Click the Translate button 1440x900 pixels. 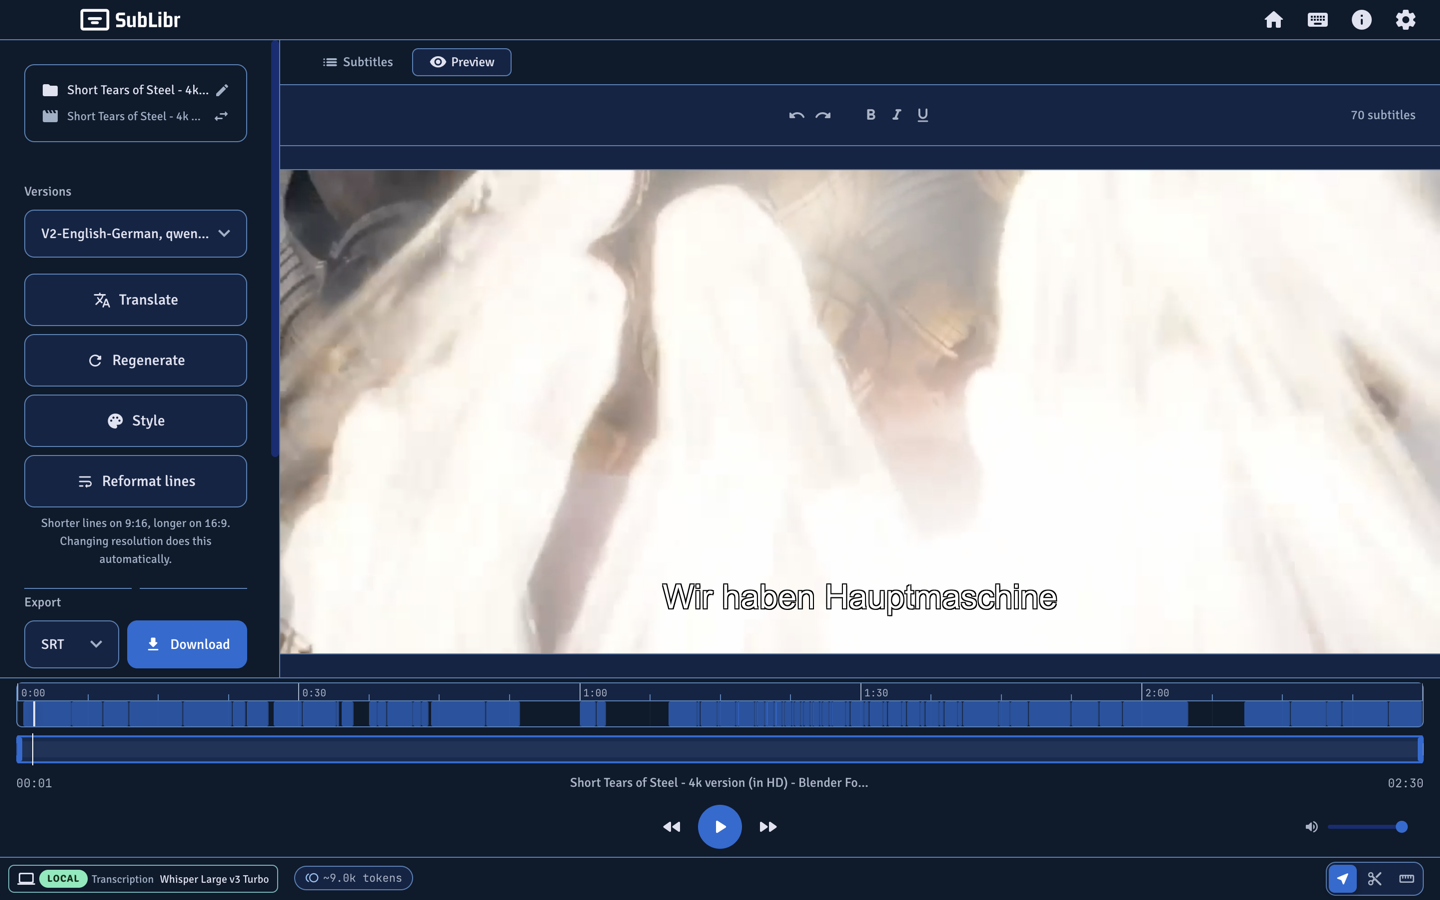pos(135,300)
